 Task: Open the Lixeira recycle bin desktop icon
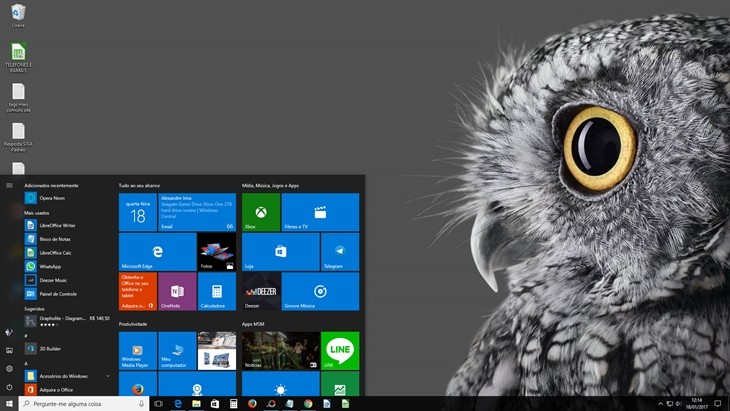tap(18, 15)
